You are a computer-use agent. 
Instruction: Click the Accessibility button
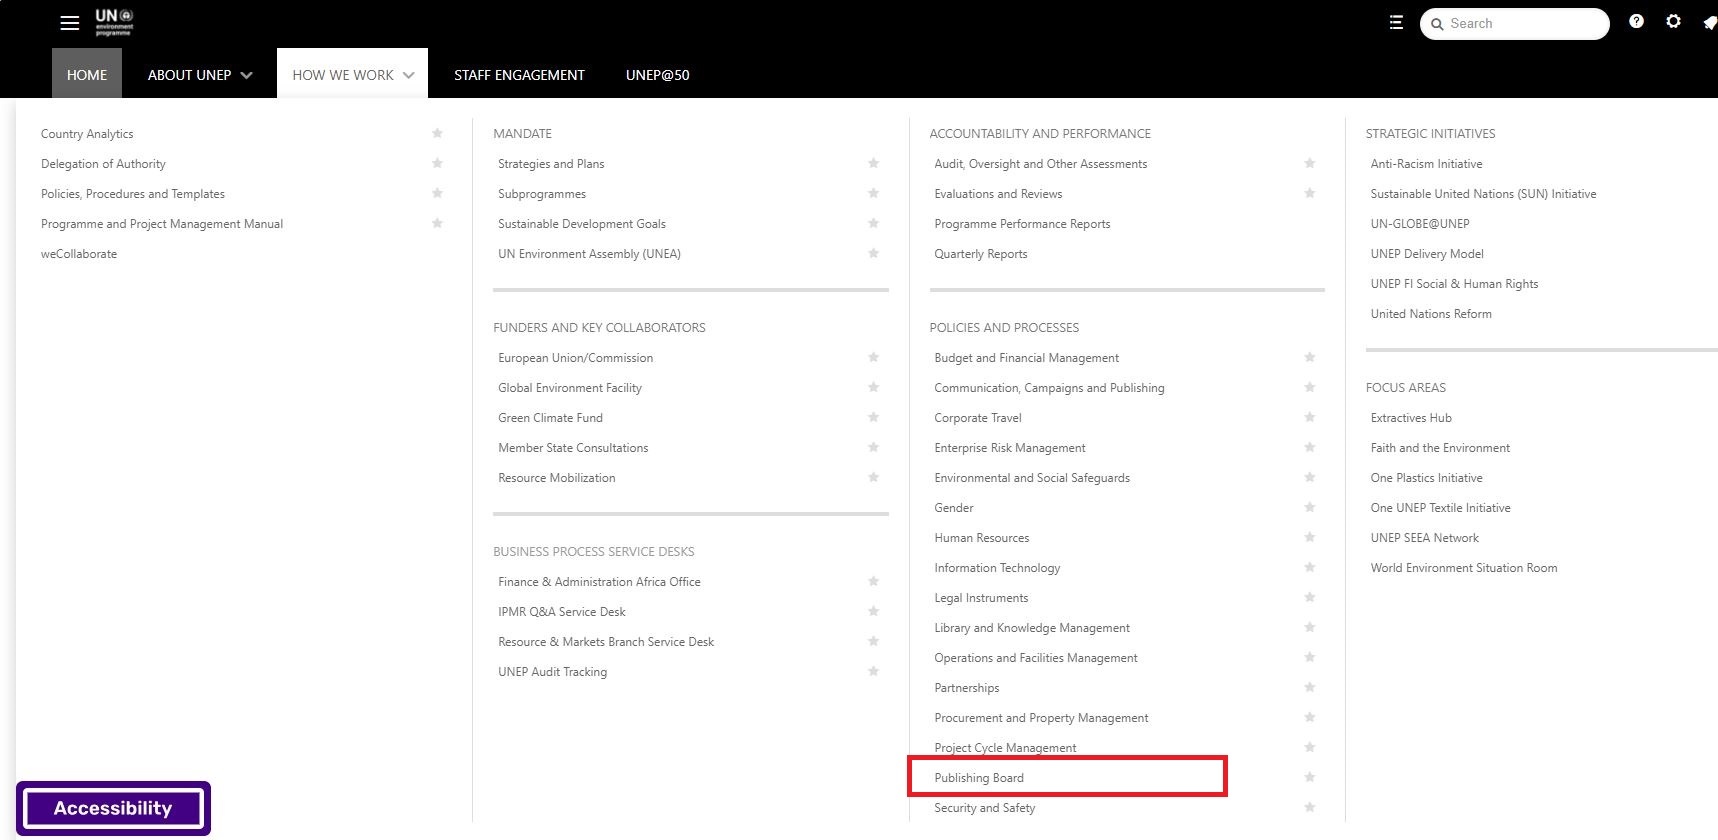pos(113,808)
